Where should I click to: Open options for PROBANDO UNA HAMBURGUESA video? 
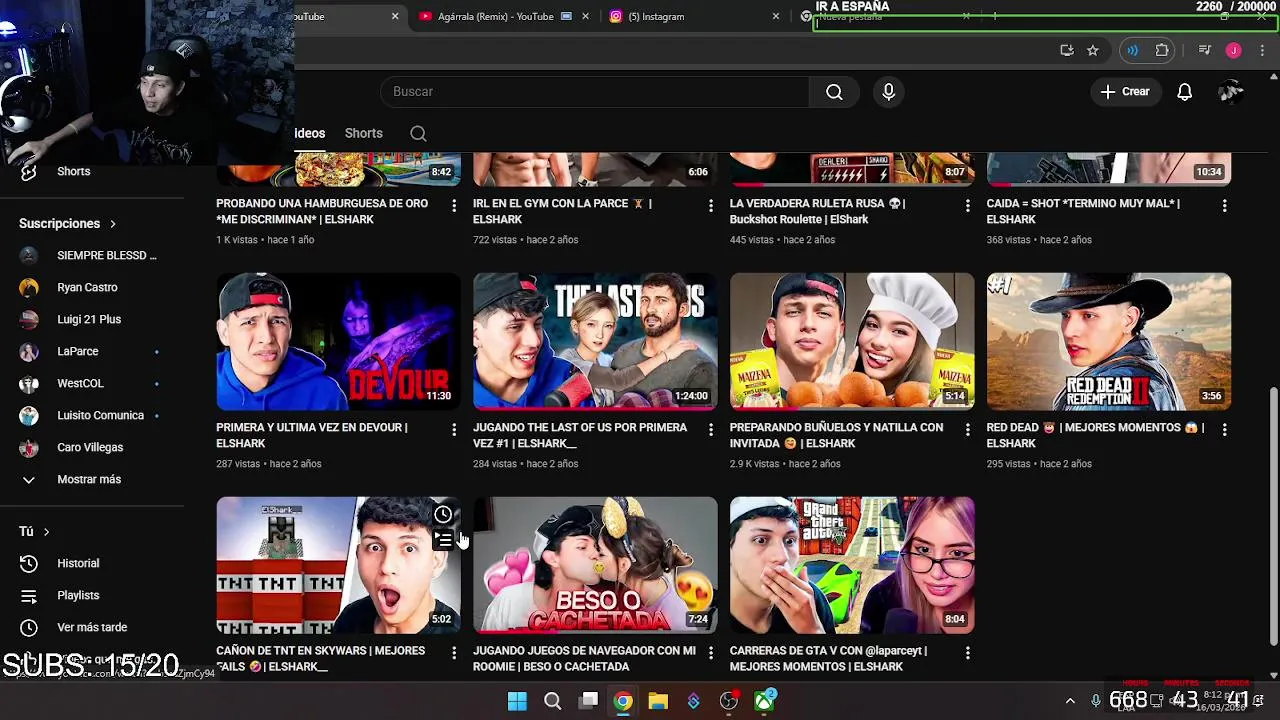click(454, 205)
